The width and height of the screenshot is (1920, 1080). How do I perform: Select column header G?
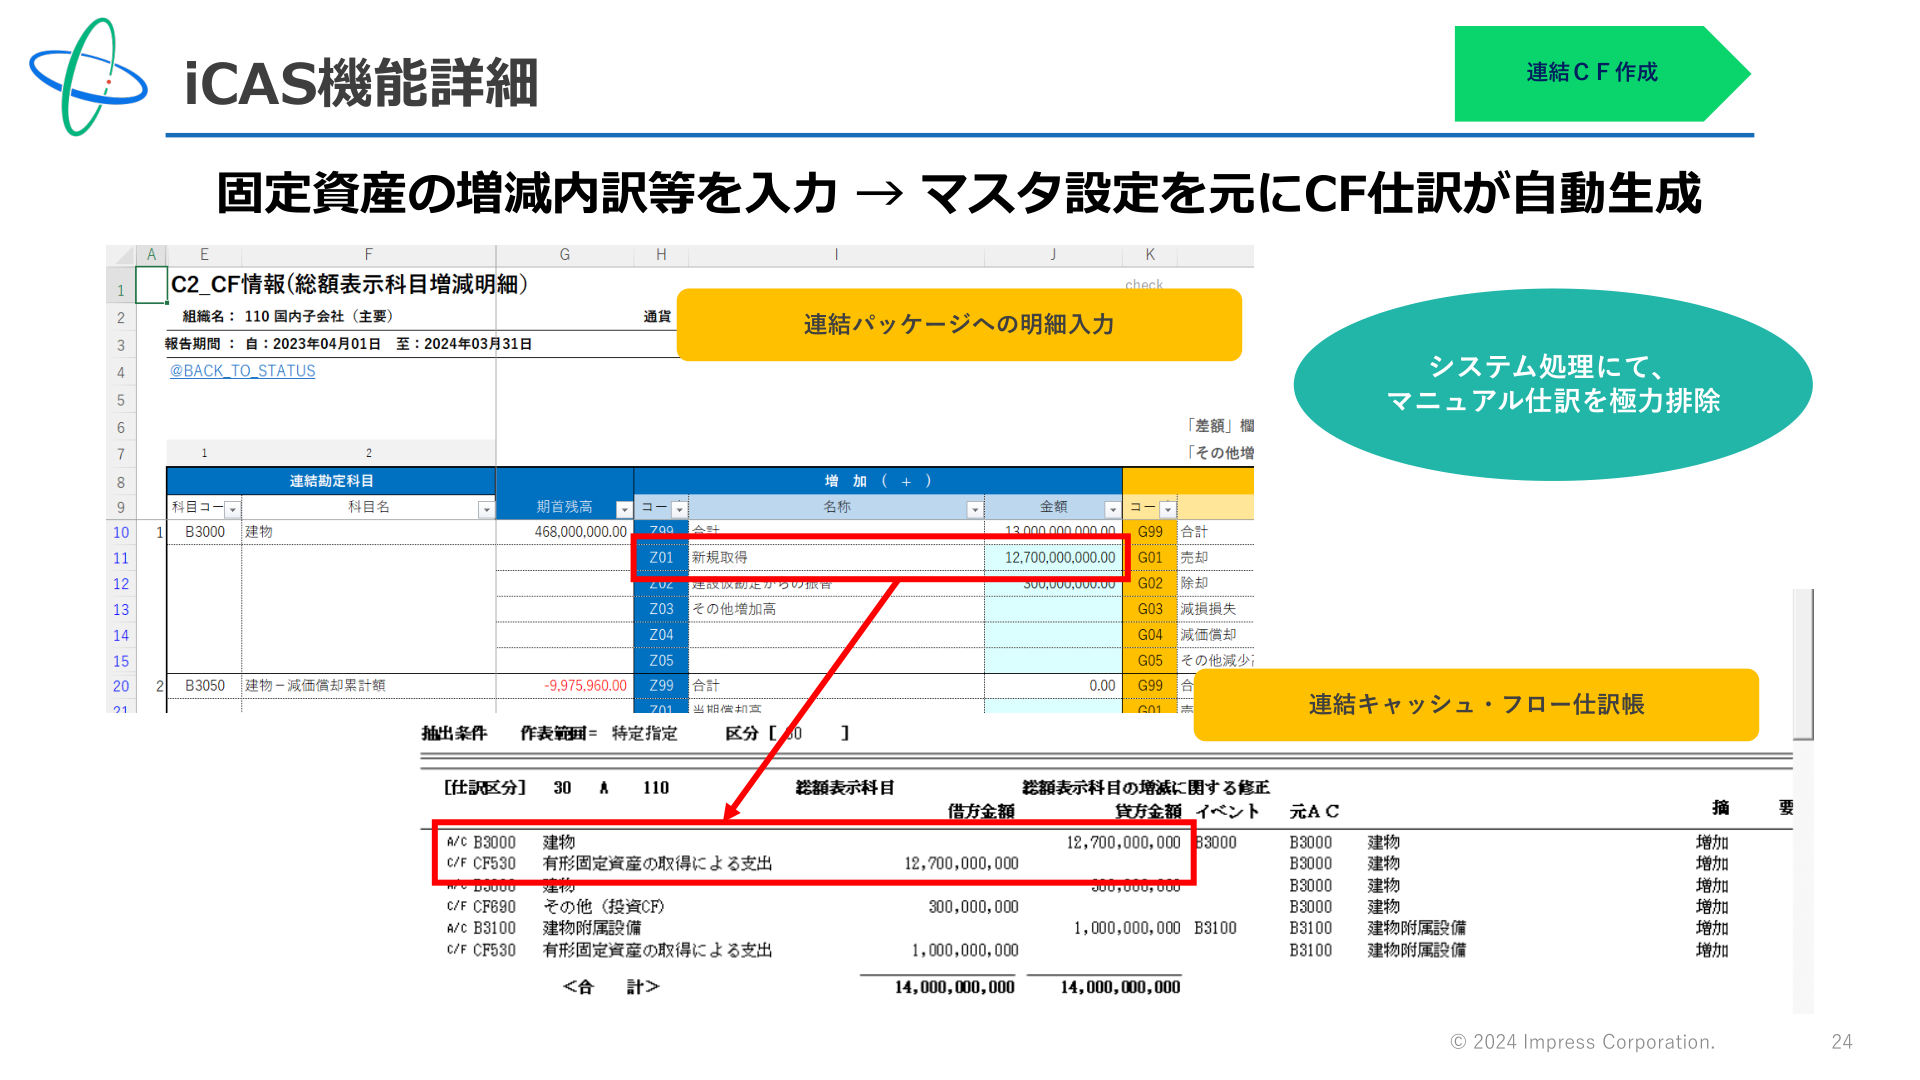(565, 255)
